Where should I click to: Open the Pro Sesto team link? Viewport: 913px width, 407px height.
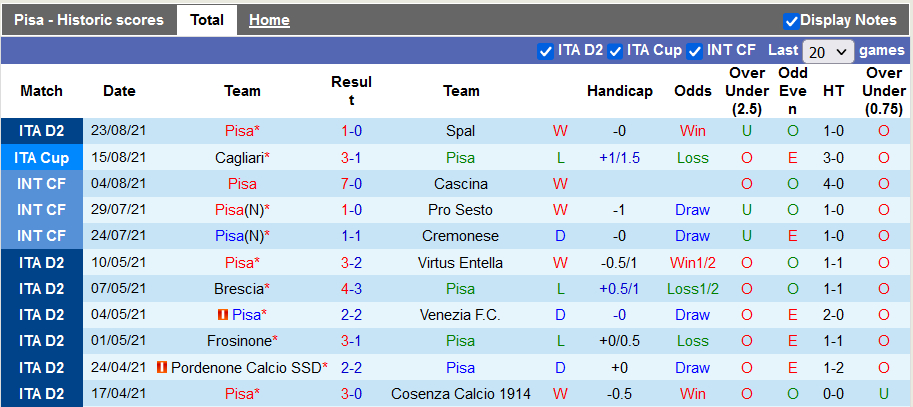click(461, 210)
